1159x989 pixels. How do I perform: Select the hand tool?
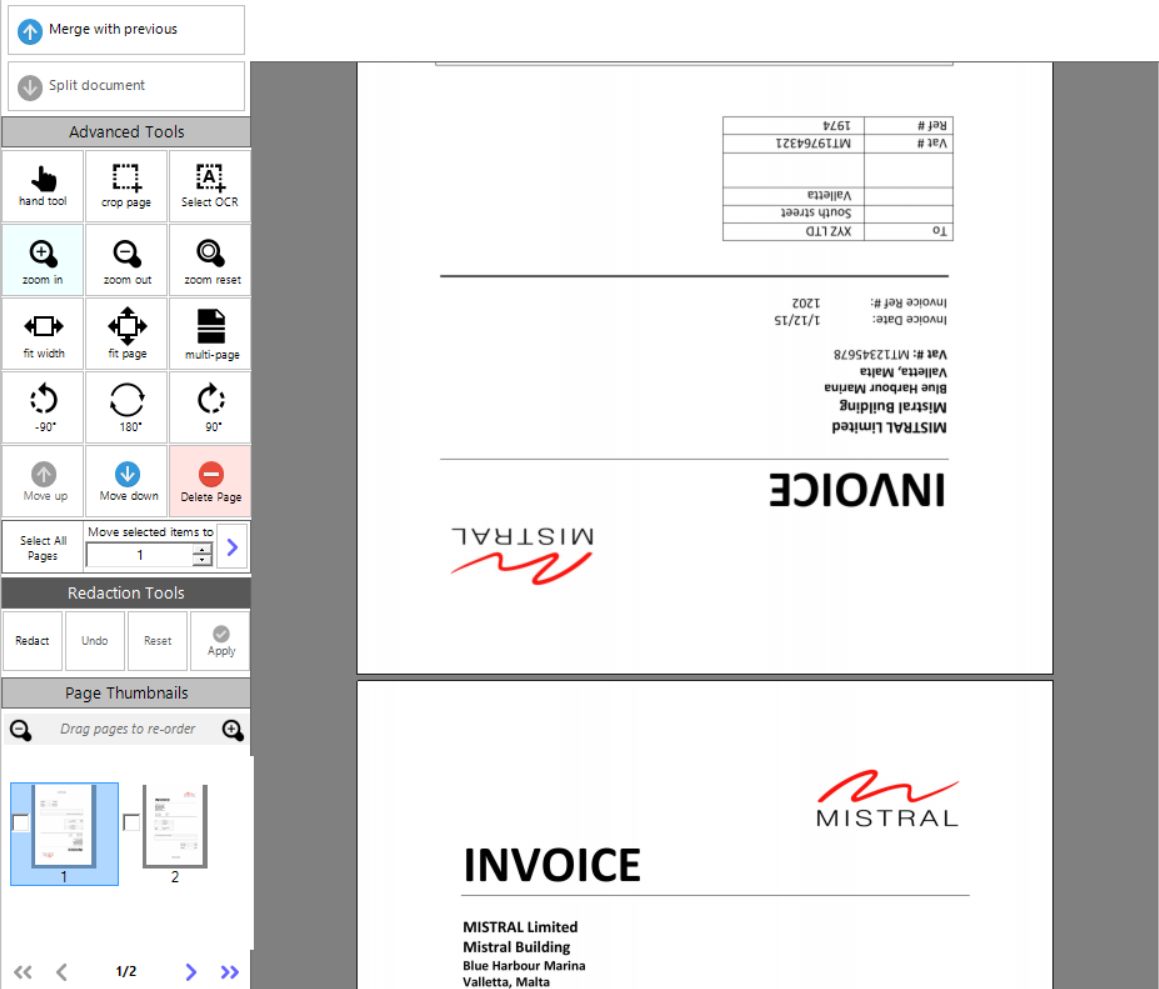(43, 186)
